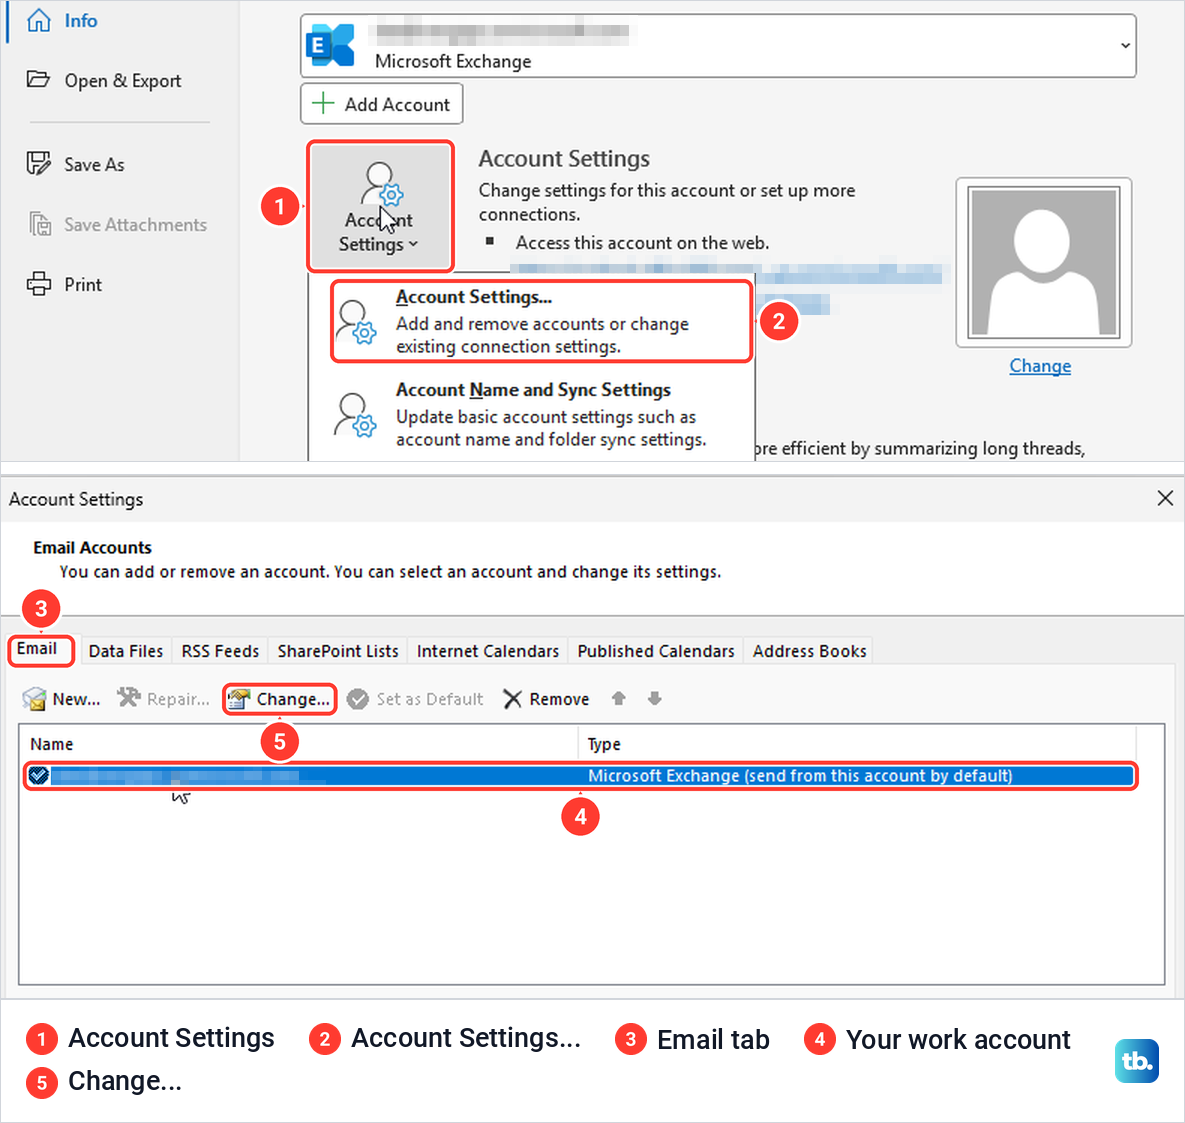This screenshot has width=1185, height=1123.
Task: Click Set as Default in the toolbar
Action: point(415,699)
